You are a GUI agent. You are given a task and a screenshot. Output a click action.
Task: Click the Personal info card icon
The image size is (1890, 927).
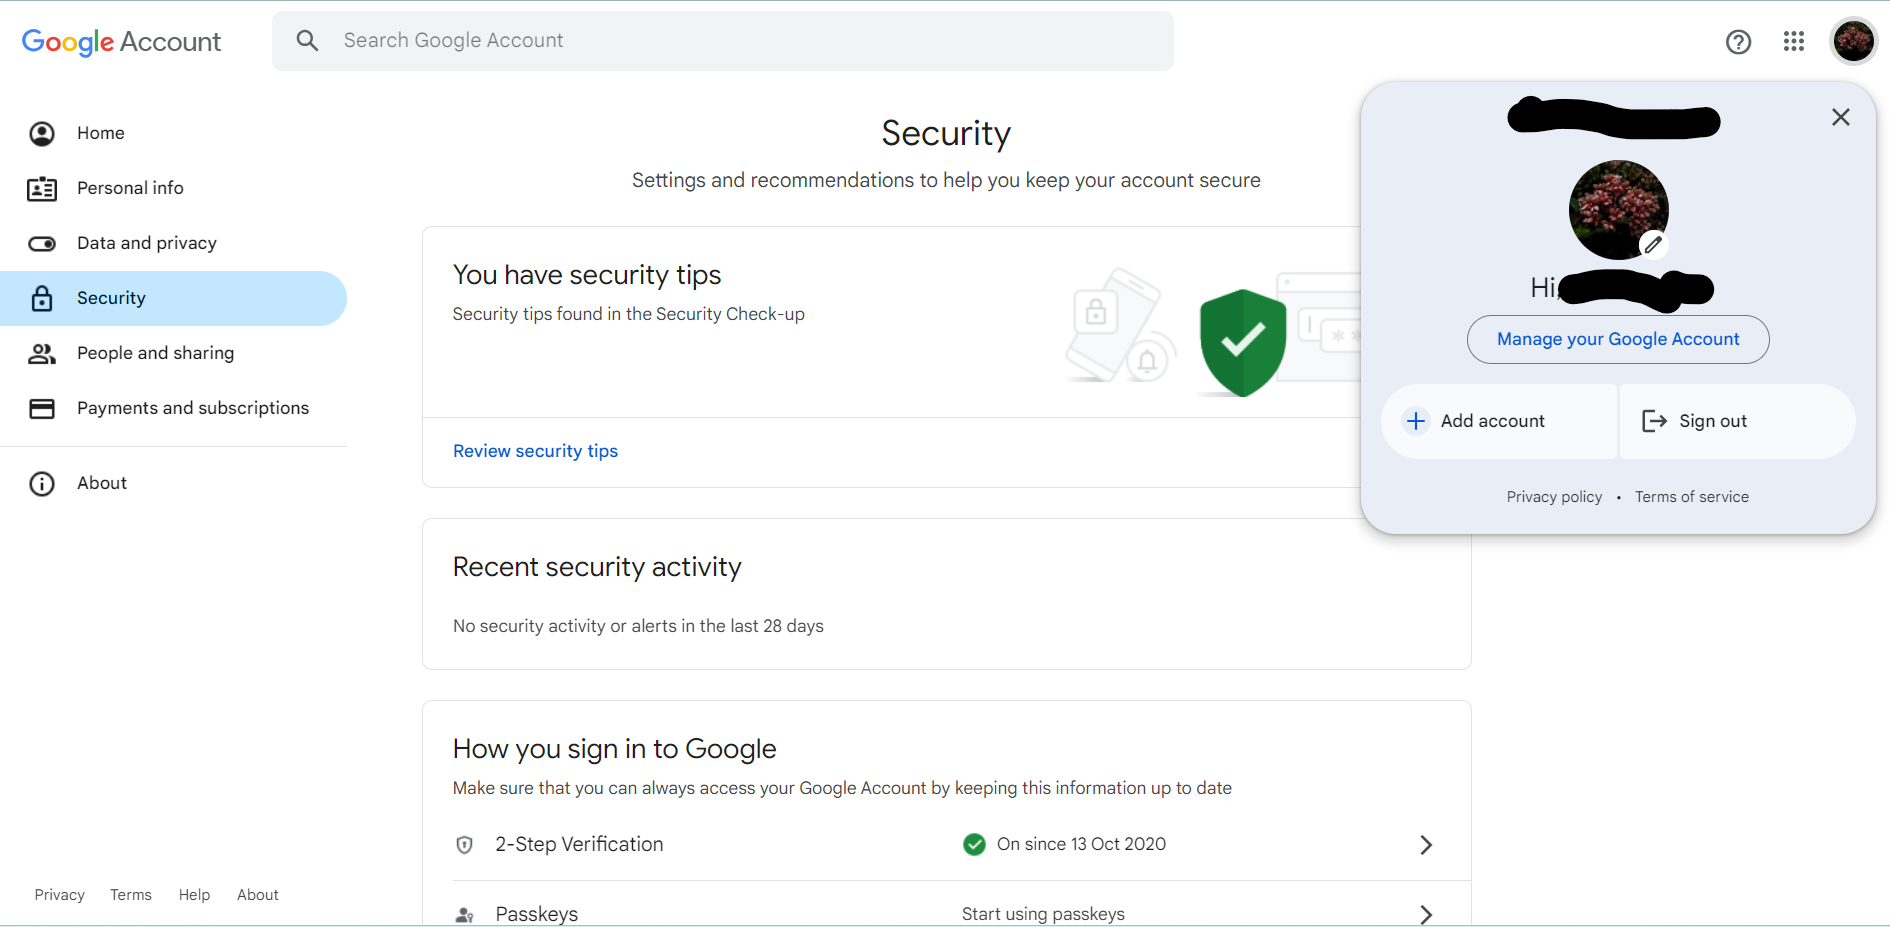coord(42,188)
